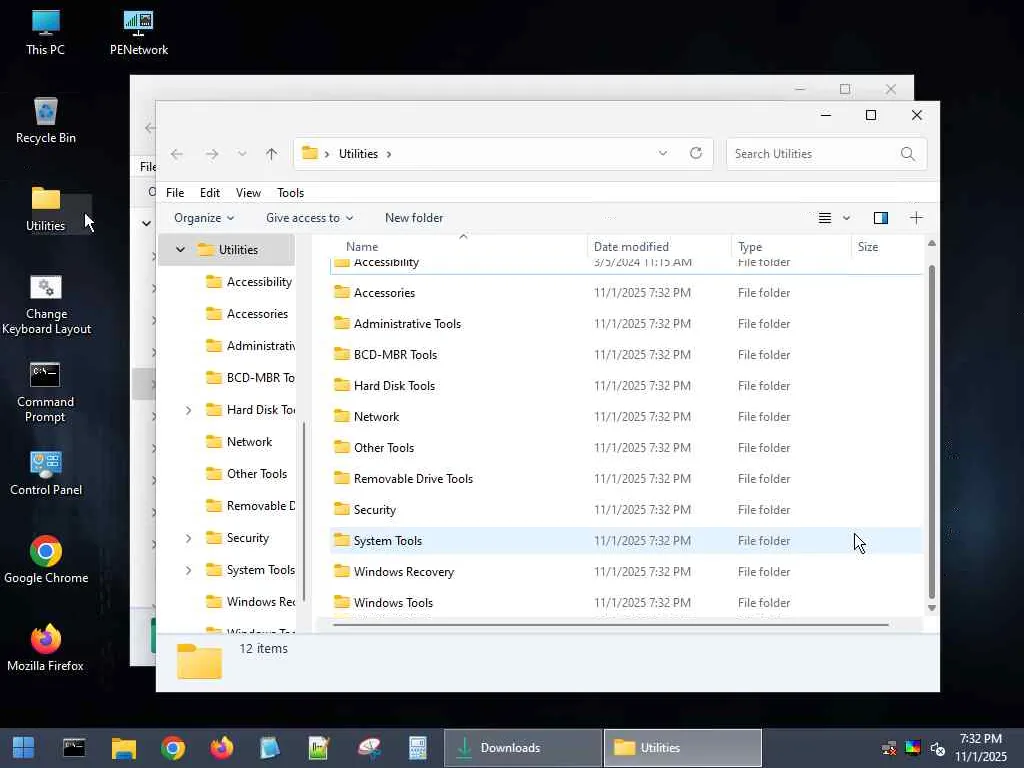Click the horizontal scrollbar of file list
This screenshot has width=1024, height=768.
(611, 625)
